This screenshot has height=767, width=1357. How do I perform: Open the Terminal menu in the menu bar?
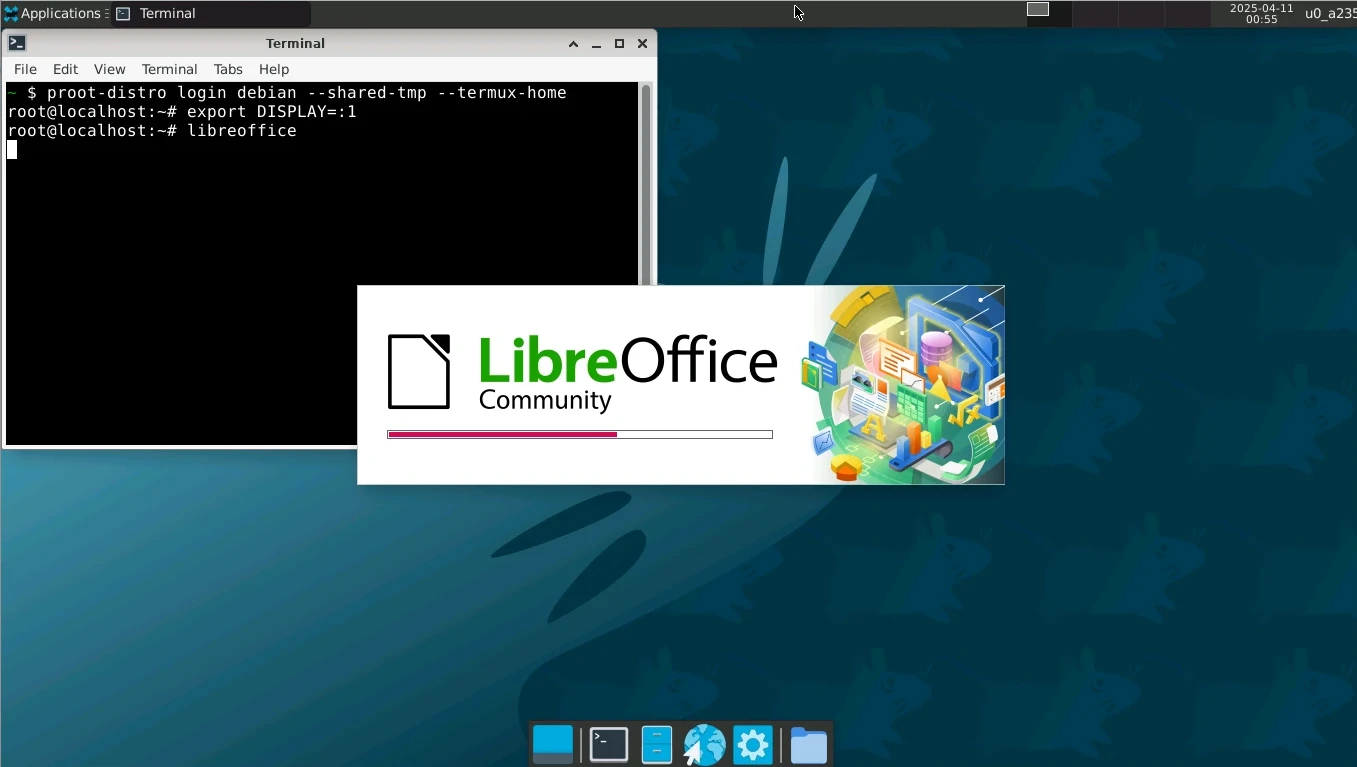(169, 69)
